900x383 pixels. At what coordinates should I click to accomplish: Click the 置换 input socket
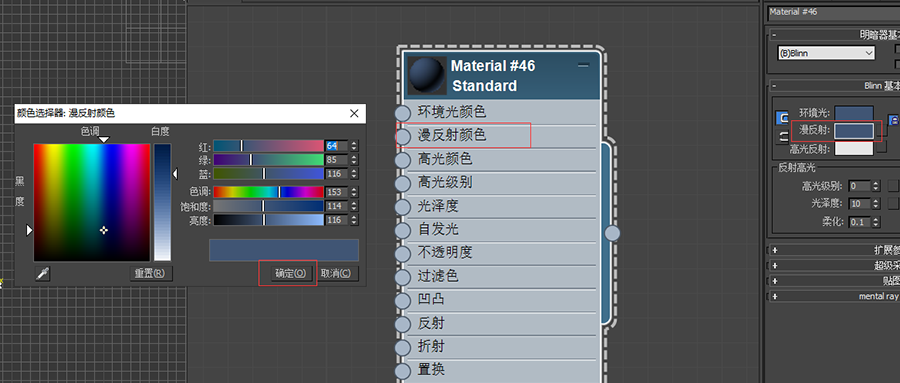(x=403, y=370)
